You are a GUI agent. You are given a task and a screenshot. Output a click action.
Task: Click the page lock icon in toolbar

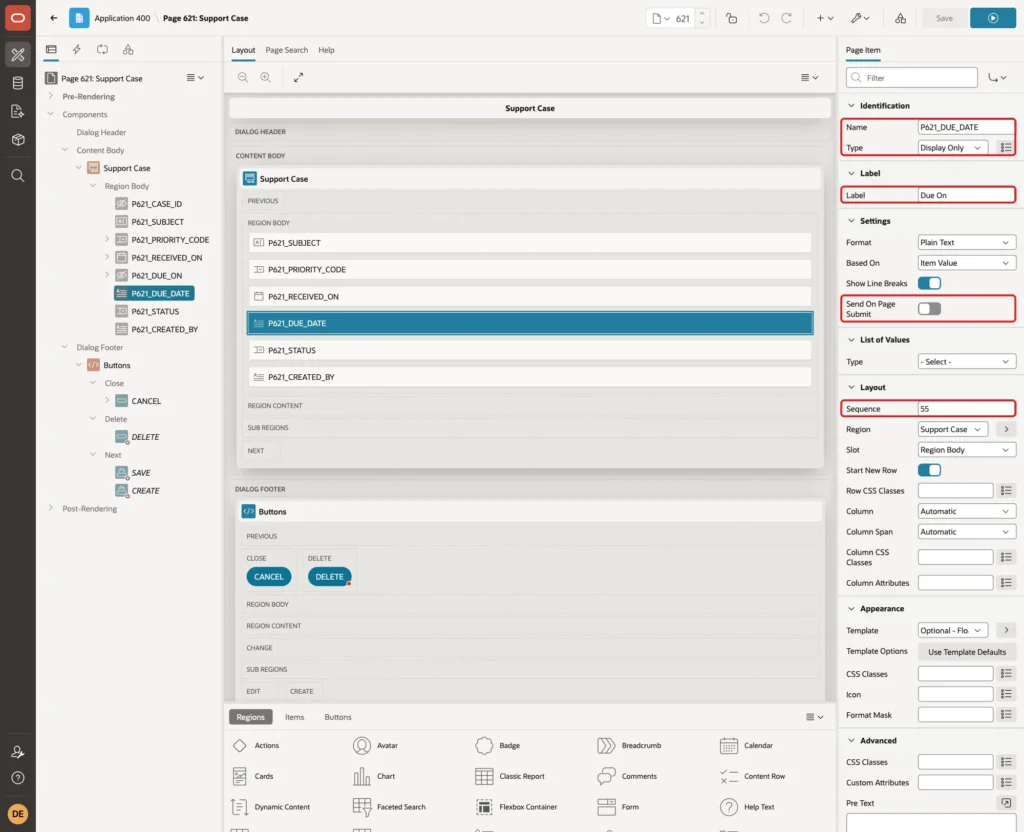click(x=731, y=18)
